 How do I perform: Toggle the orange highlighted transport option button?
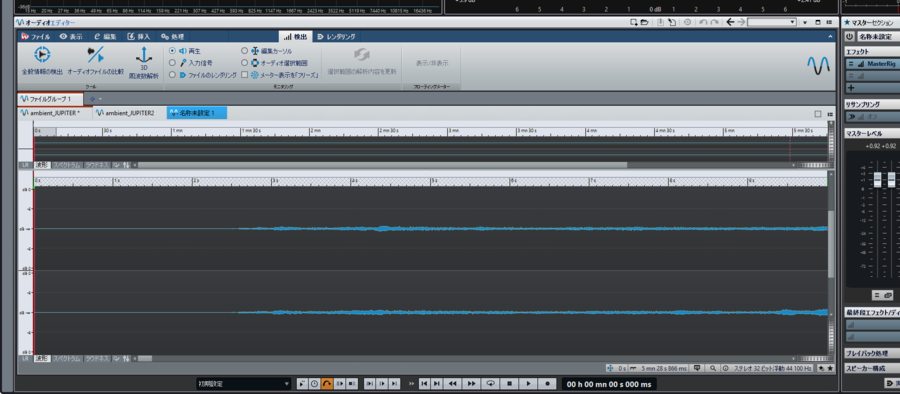pyautogui.click(x=327, y=384)
